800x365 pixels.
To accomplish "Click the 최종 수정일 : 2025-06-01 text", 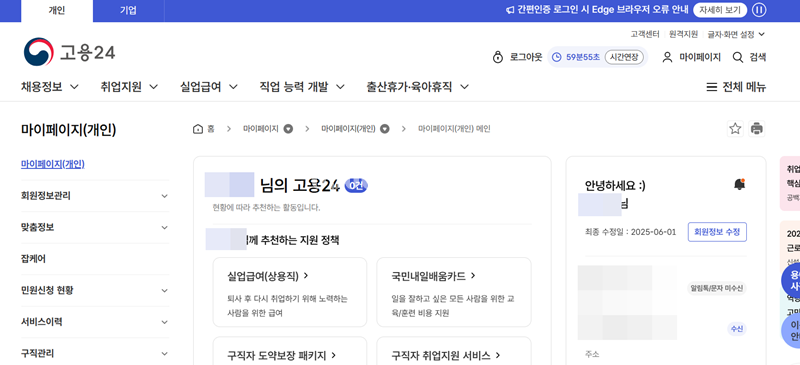I will [631, 232].
